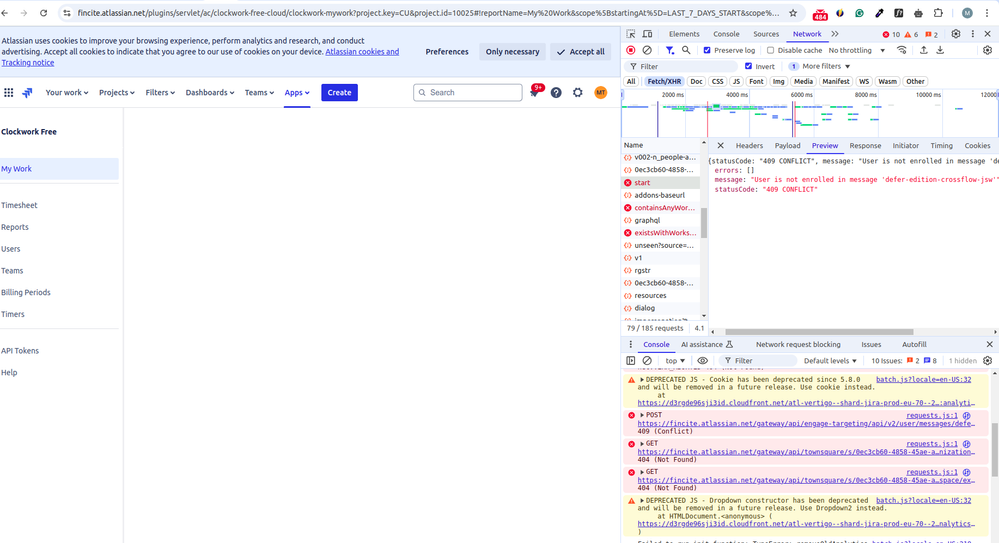
Task: Open Jira notifications bell with 9+ badge
Action: click(535, 92)
